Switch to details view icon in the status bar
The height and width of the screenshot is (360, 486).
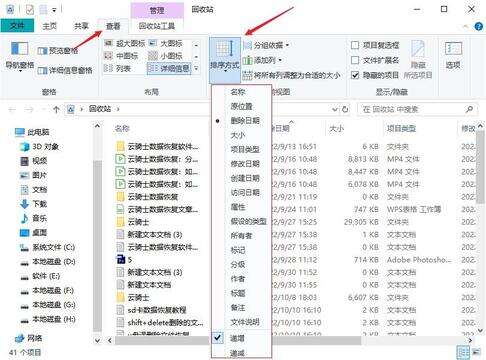click(x=463, y=352)
